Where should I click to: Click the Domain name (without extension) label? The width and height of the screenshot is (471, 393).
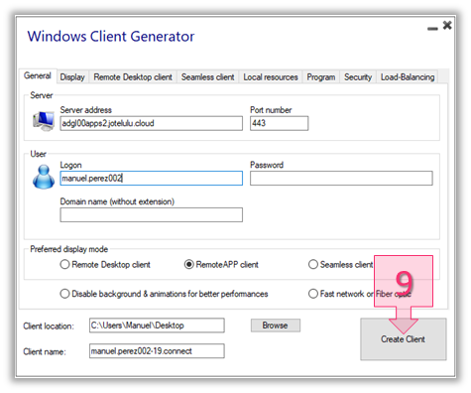117,202
